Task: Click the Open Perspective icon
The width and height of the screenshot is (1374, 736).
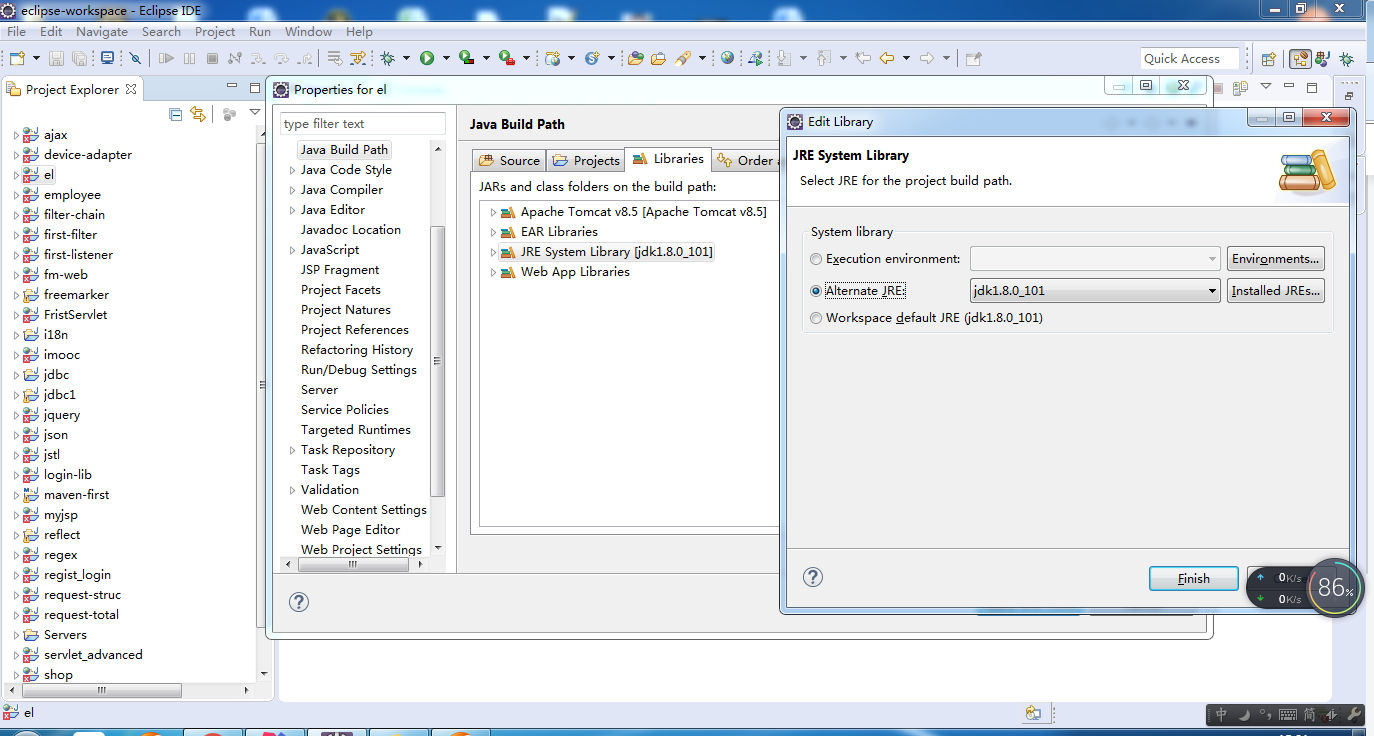Action: tap(1269, 59)
